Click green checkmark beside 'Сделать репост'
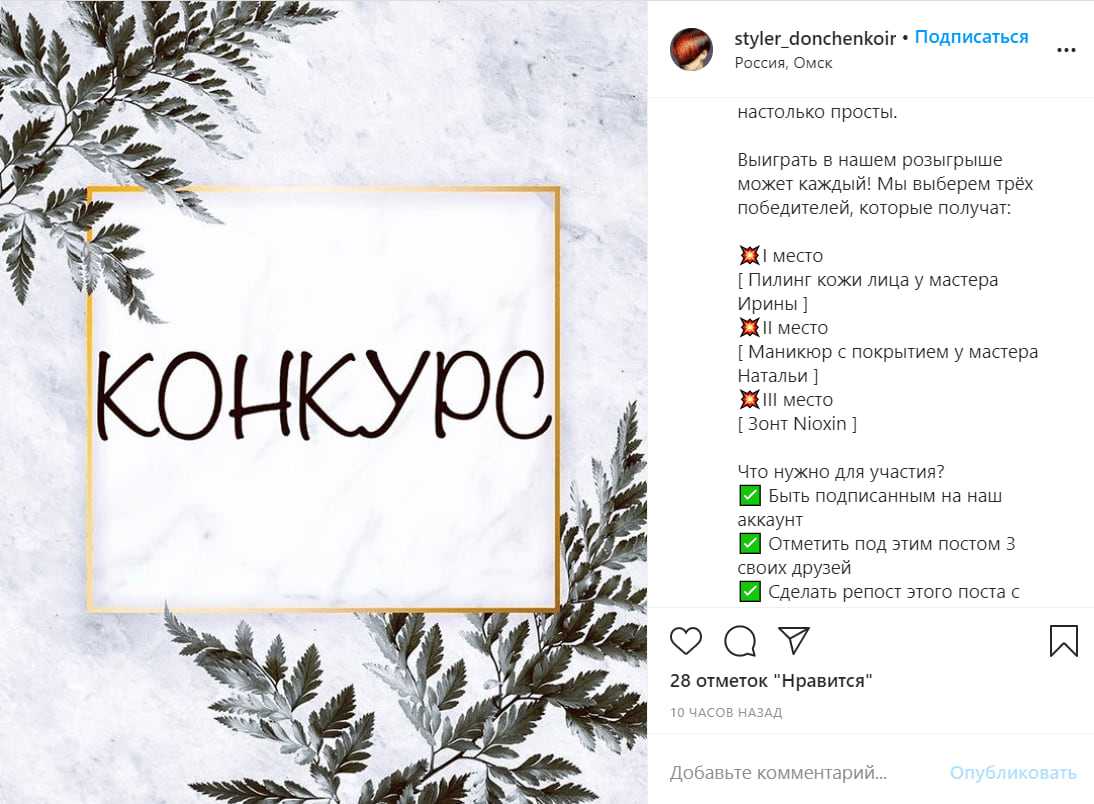Screen dimensions: 1094x804 point(749,591)
